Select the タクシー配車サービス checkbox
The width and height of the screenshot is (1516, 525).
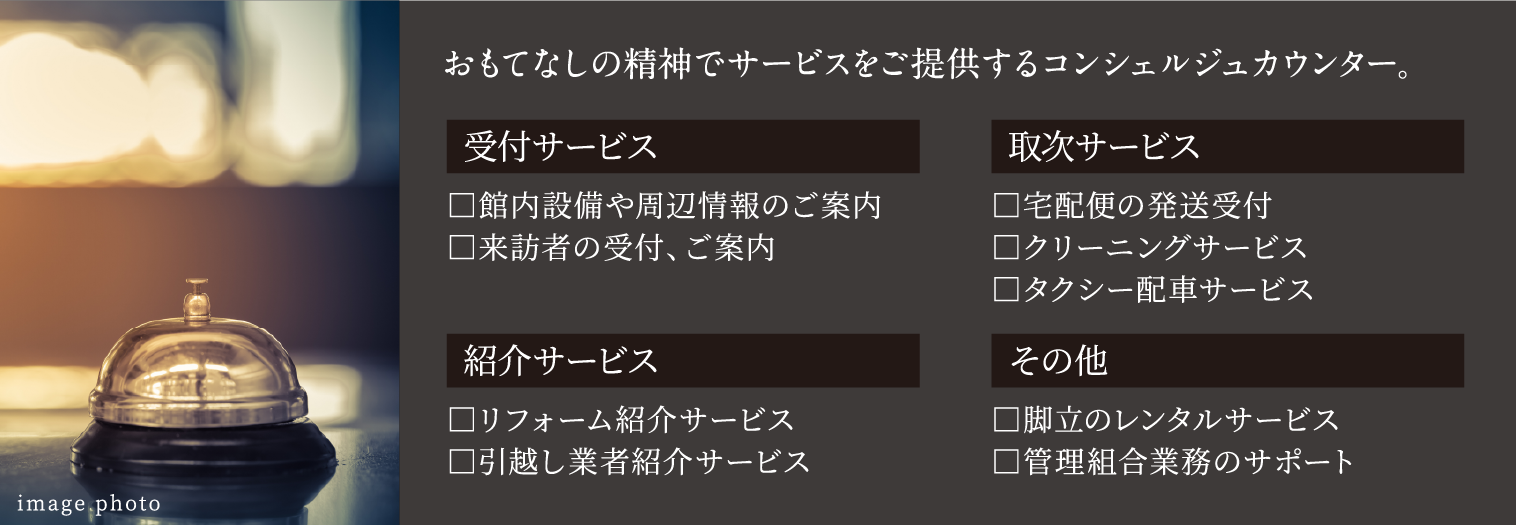1005,291
